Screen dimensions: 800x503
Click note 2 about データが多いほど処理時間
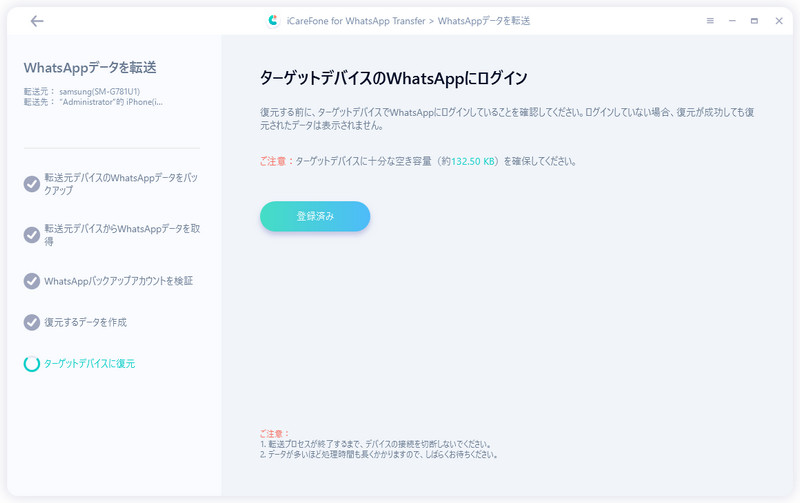pyautogui.click(x=379, y=455)
